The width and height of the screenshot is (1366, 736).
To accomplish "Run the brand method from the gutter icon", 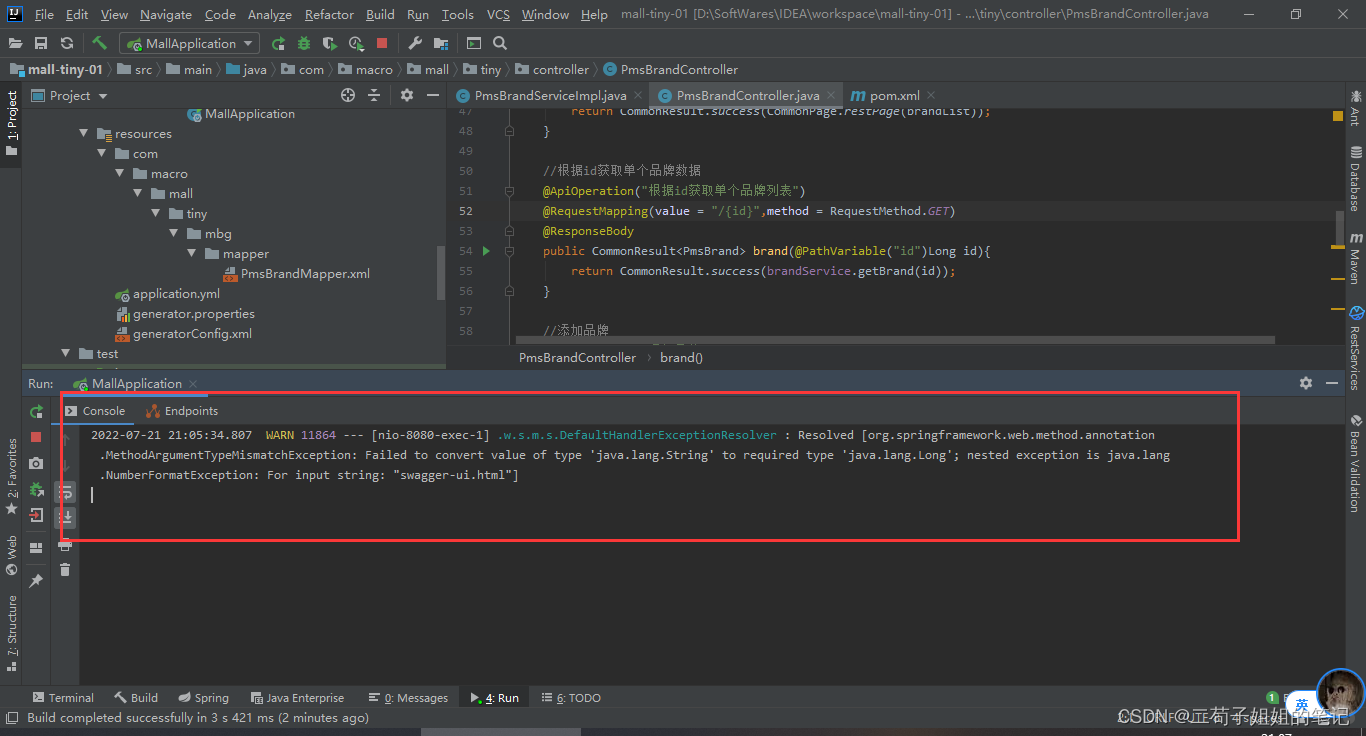I will pyautogui.click(x=486, y=251).
